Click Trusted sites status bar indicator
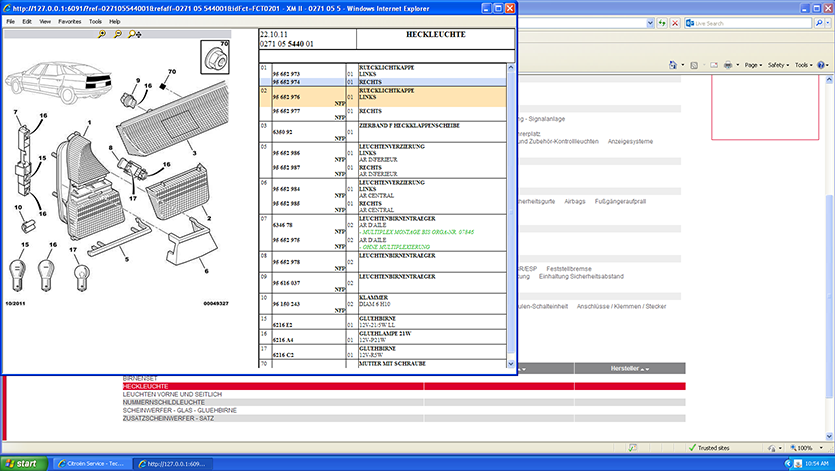This screenshot has width=835, height=471. pos(709,448)
